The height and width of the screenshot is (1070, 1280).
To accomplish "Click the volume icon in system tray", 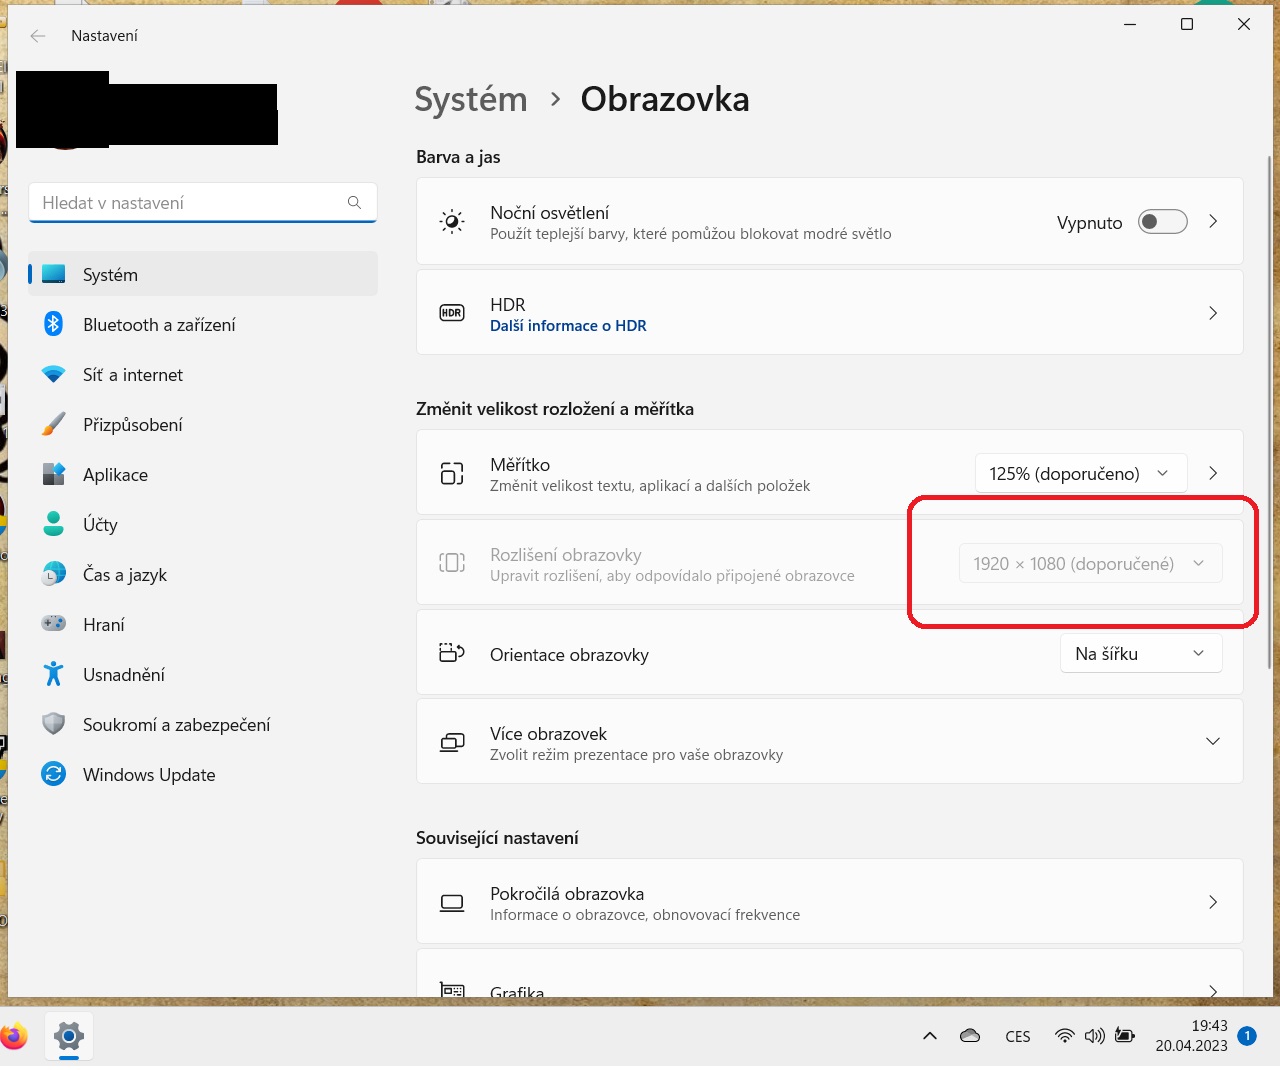I will (x=1094, y=1036).
